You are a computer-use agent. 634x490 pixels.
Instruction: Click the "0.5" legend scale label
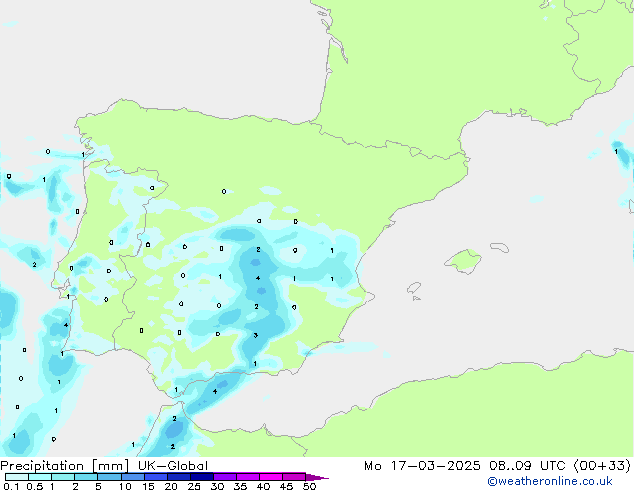pyautogui.click(x=35, y=486)
